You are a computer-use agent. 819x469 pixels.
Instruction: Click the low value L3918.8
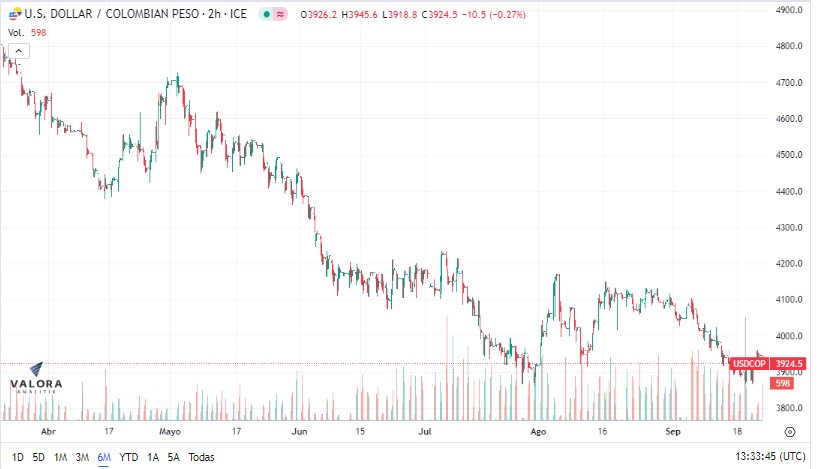pyautogui.click(x=400, y=15)
